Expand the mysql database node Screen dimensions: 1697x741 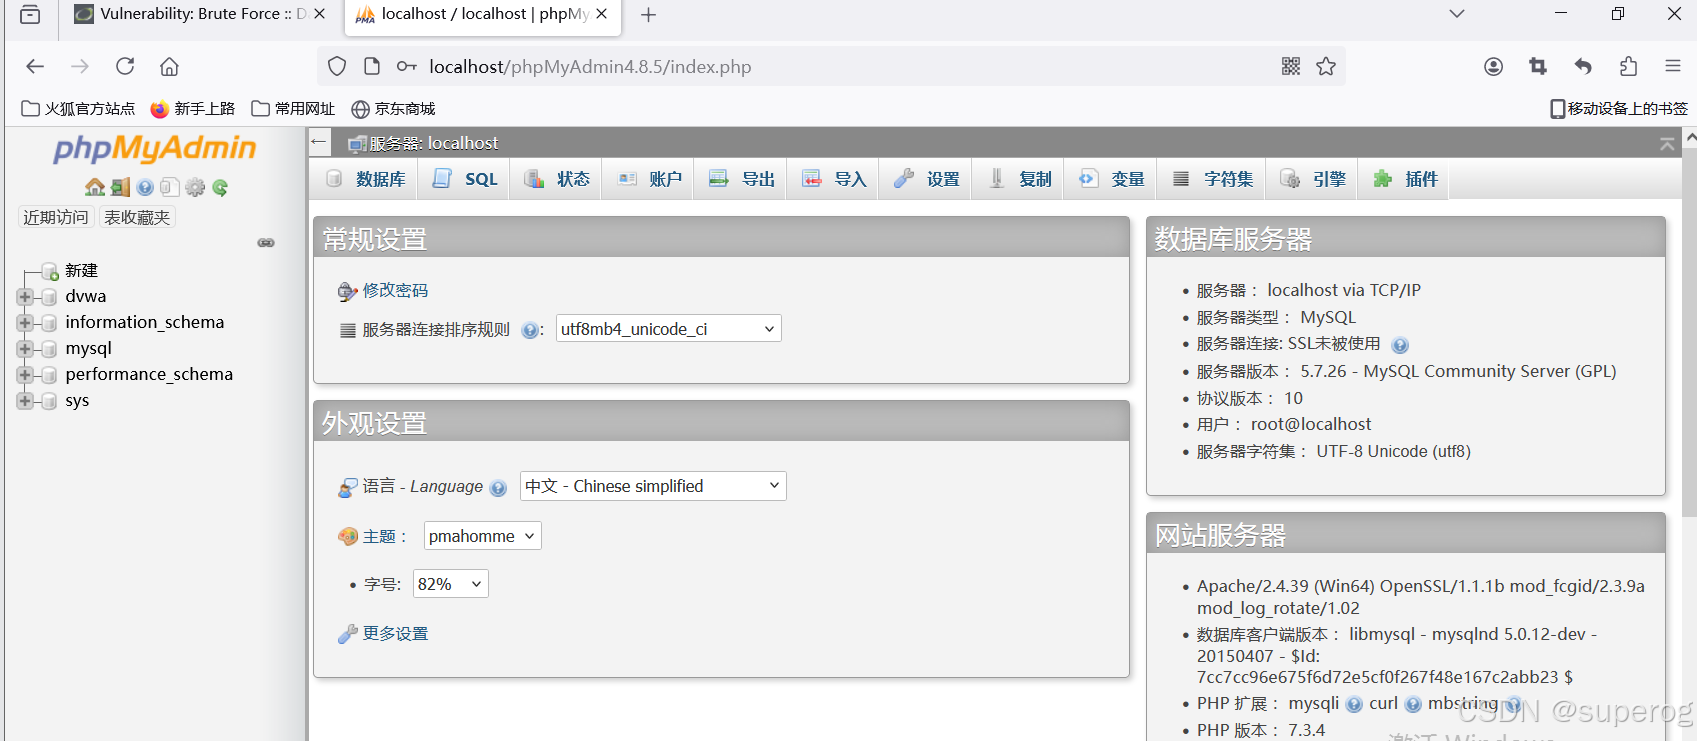pos(25,349)
